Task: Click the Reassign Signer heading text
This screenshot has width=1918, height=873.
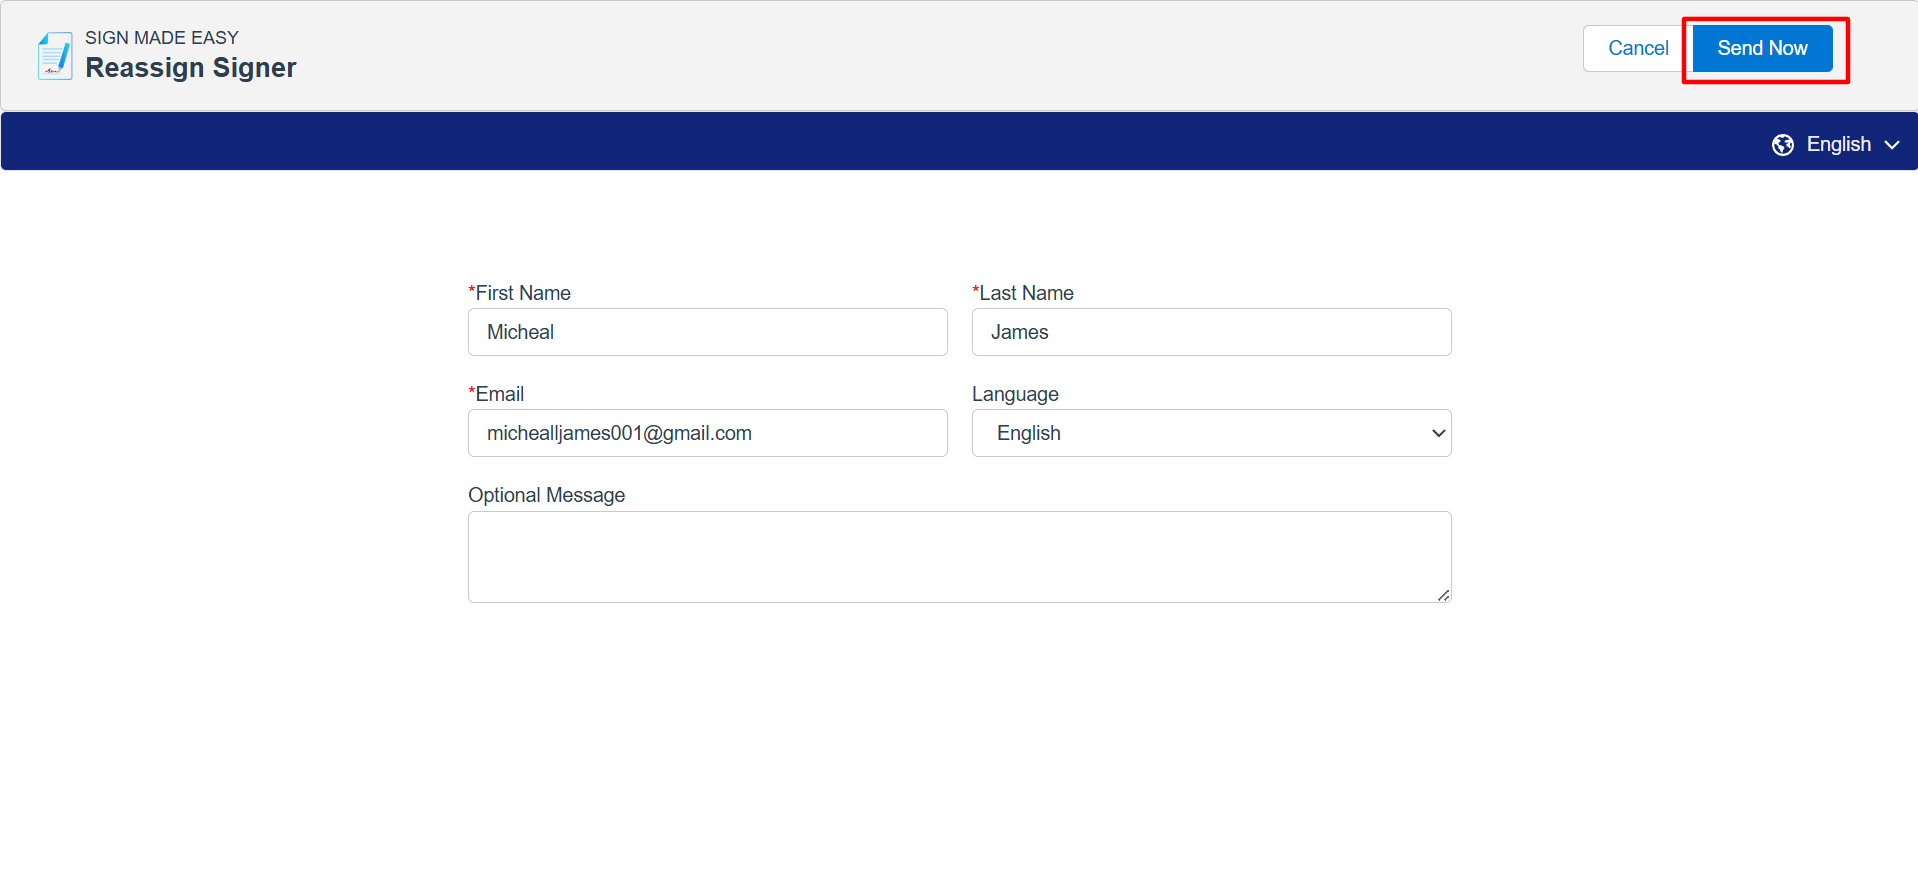Action: [x=191, y=68]
